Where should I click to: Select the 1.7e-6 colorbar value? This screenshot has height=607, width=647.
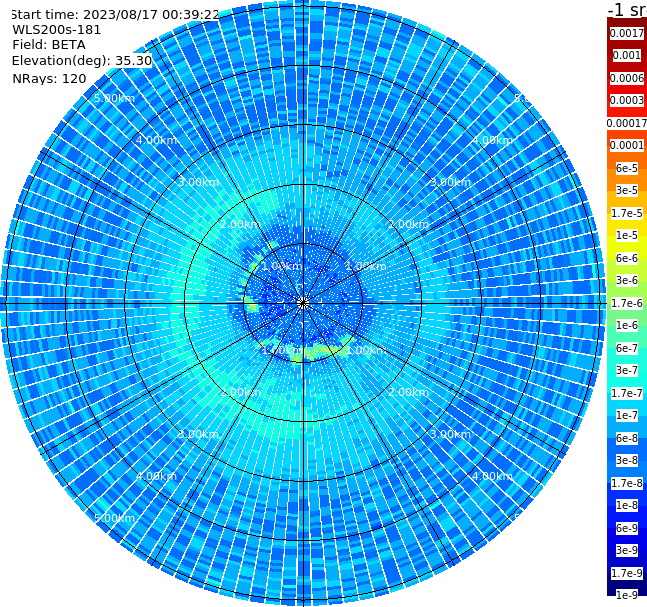[x=627, y=303]
